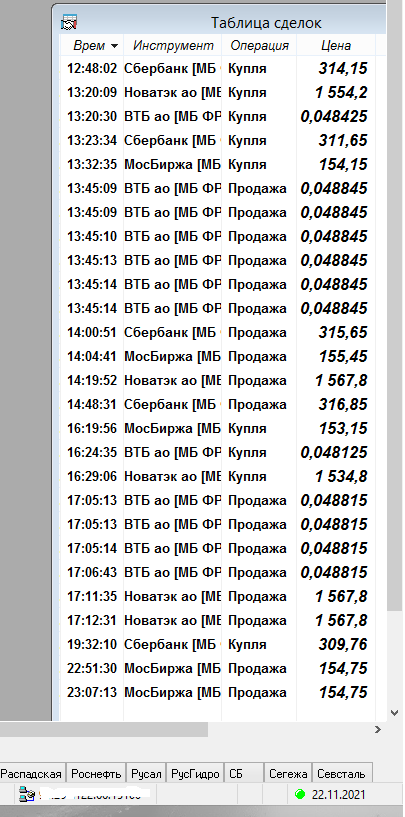Select the Сегежа tab
The image size is (405, 817).
point(288,774)
